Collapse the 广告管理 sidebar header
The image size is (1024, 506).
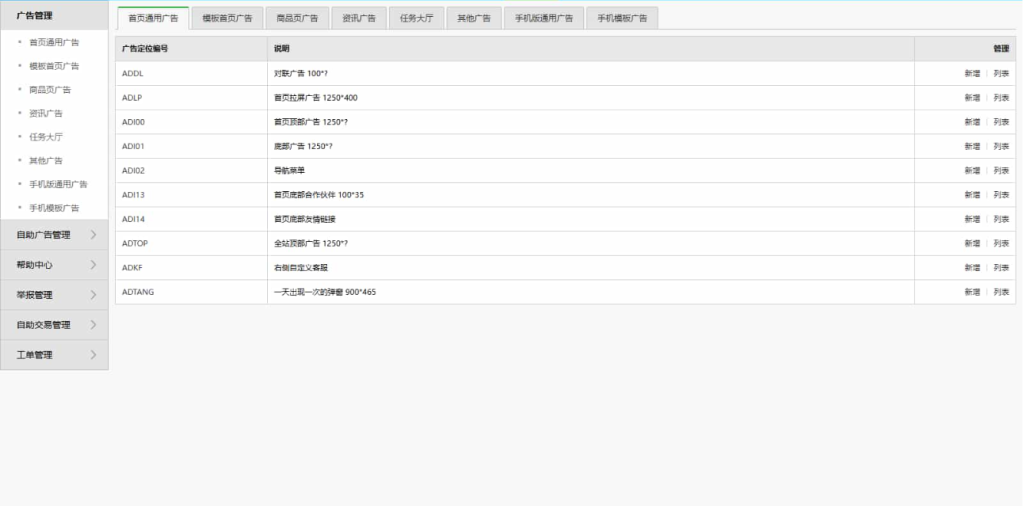[54, 15]
